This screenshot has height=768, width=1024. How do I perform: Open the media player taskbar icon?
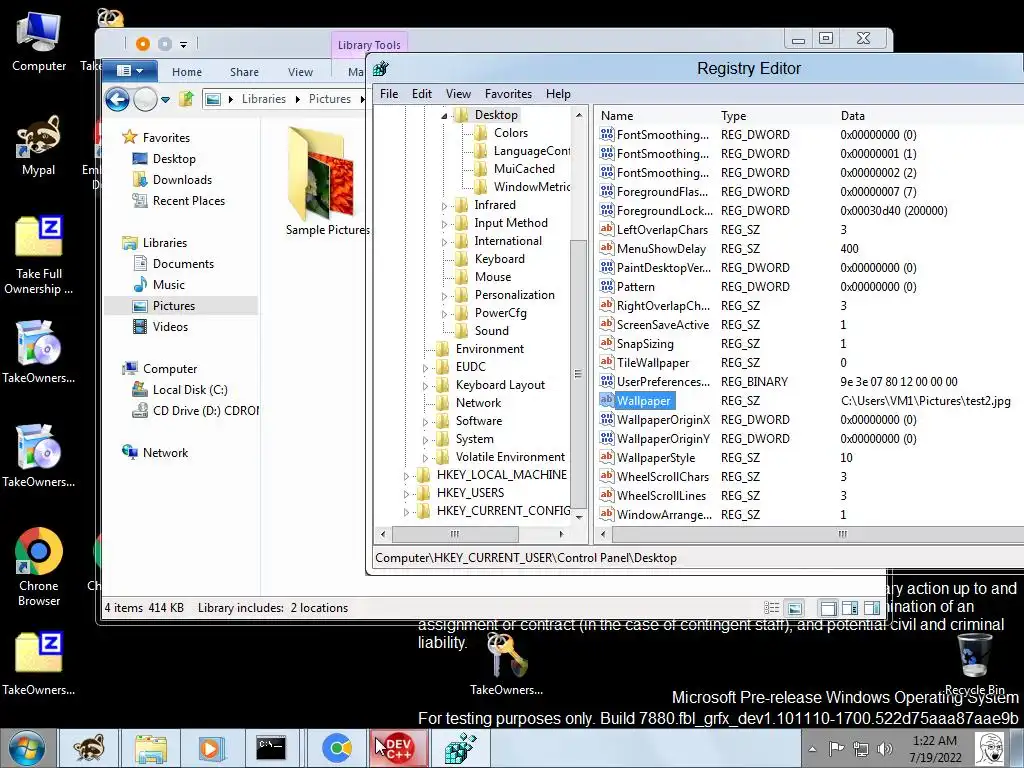[x=211, y=748]
